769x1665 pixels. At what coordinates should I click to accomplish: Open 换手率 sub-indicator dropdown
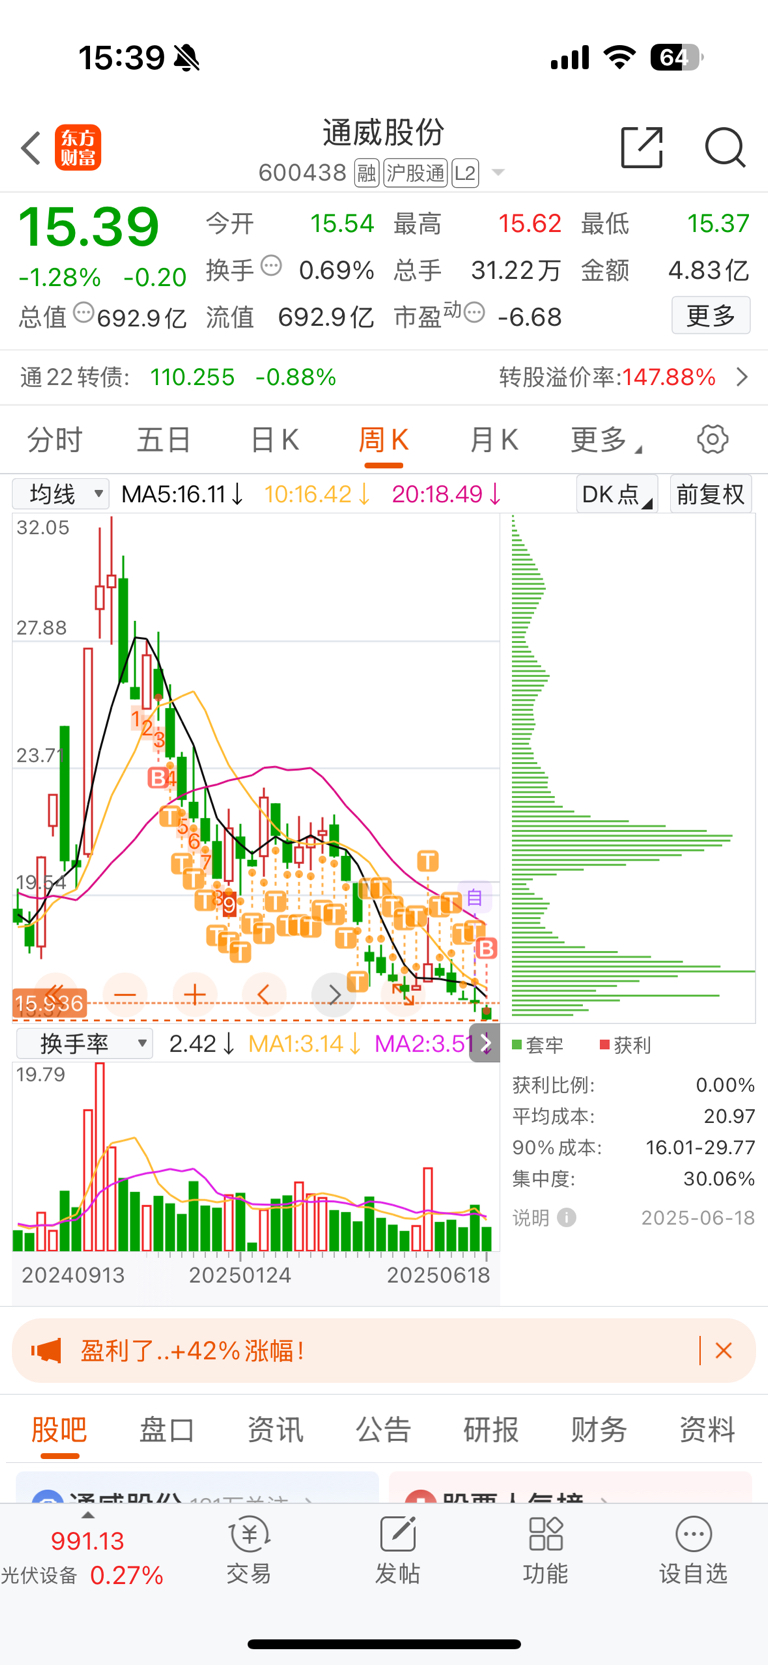click(x=84, y=1044)
